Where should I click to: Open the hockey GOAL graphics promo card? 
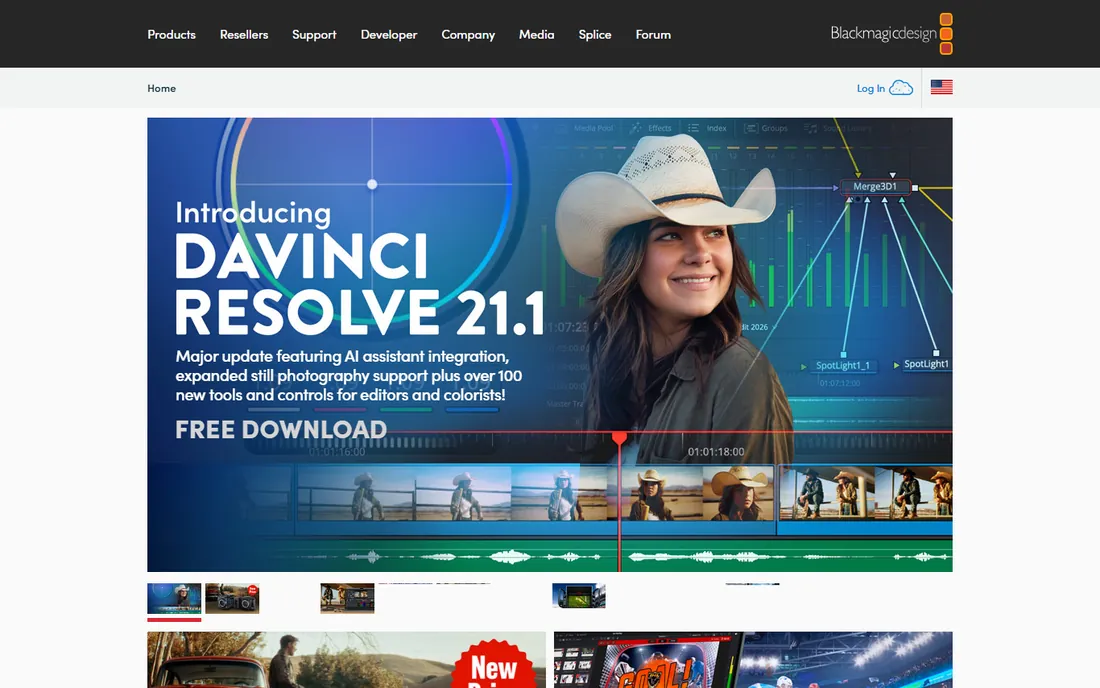click(x=753, y=659)
